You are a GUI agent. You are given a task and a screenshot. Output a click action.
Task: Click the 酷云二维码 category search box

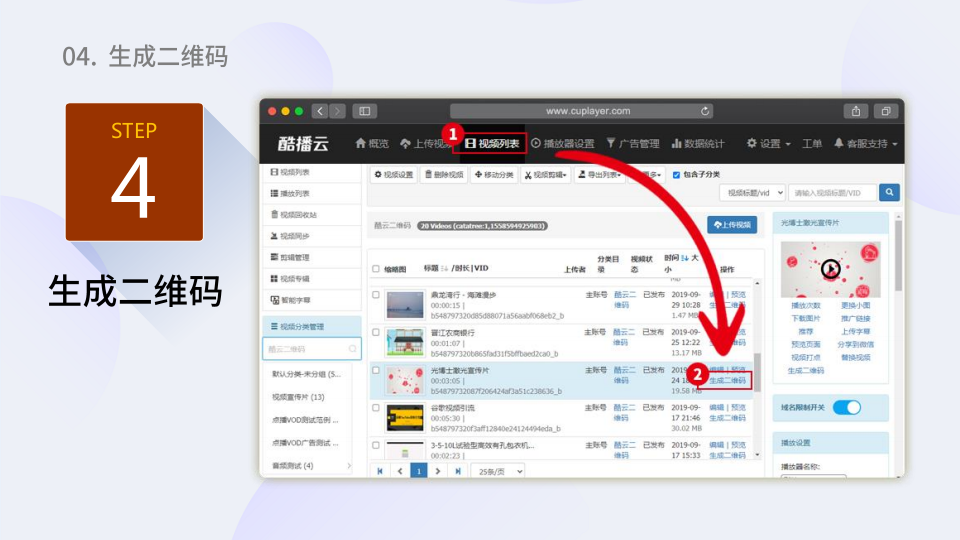312,349
